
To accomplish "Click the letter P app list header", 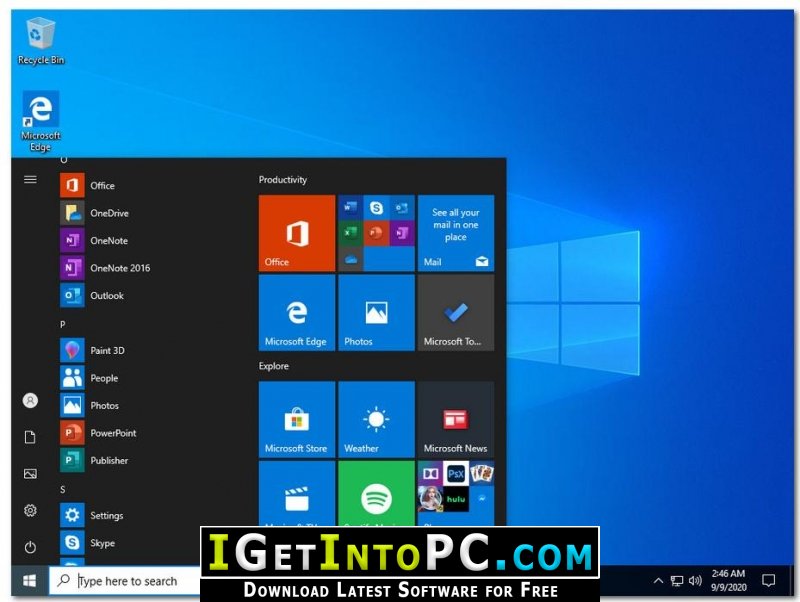I will [62, 324].
